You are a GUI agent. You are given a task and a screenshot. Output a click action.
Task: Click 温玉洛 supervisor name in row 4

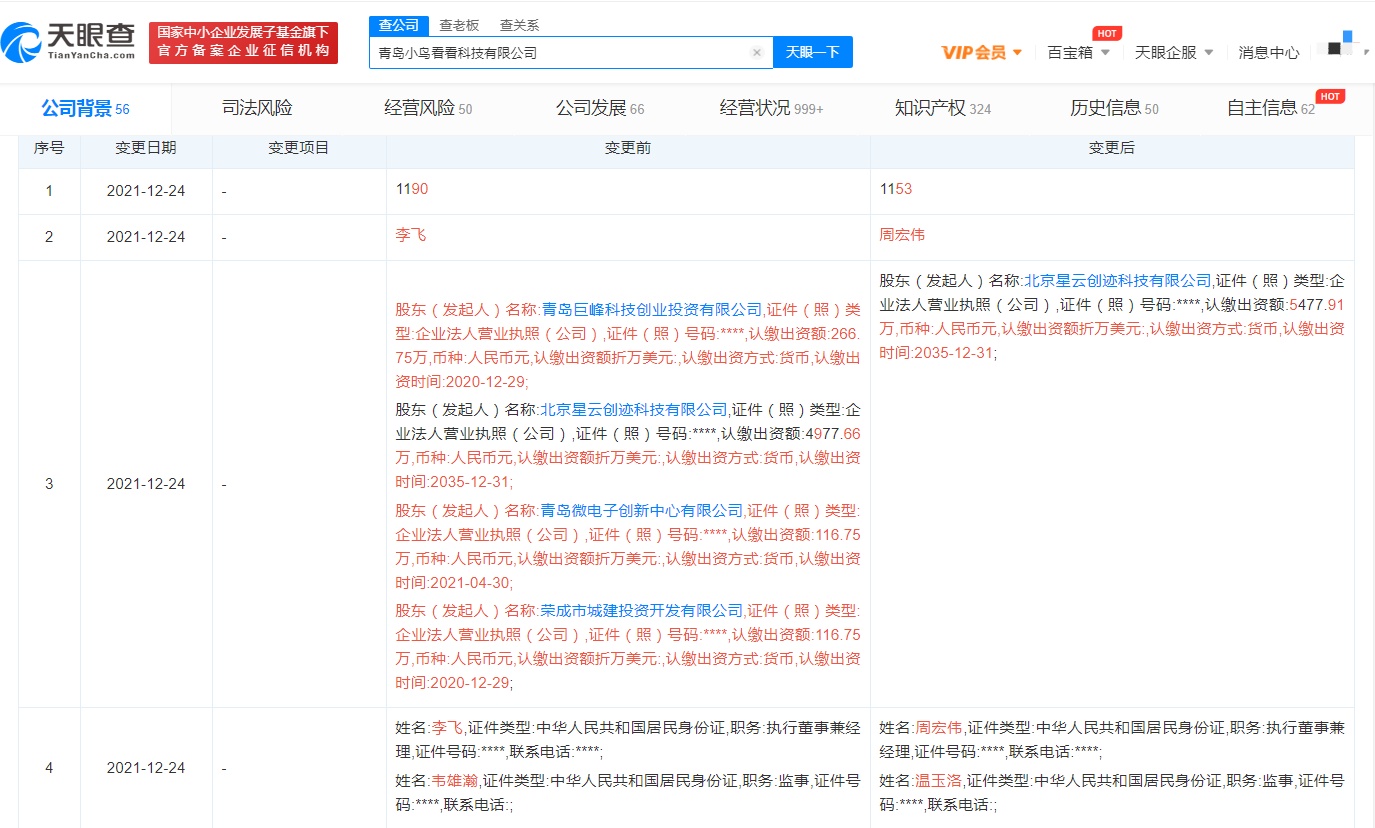pyautogui.click(x=939, y=780)
